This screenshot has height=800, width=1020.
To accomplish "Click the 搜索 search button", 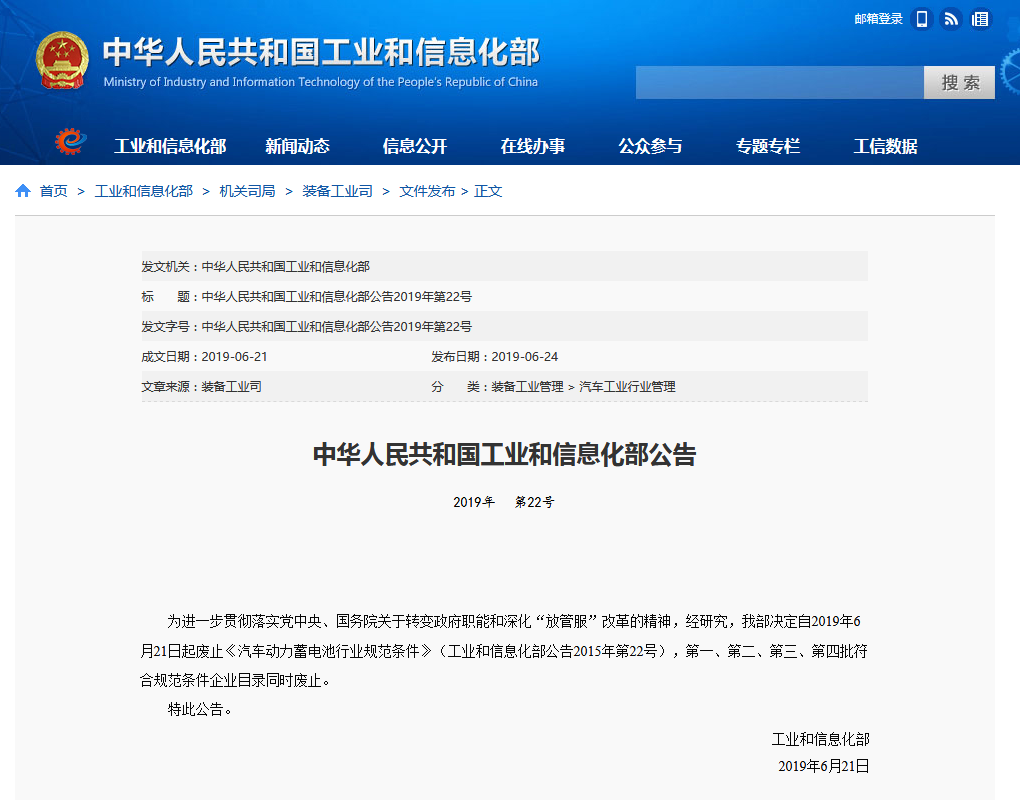I will coord(959,83).
